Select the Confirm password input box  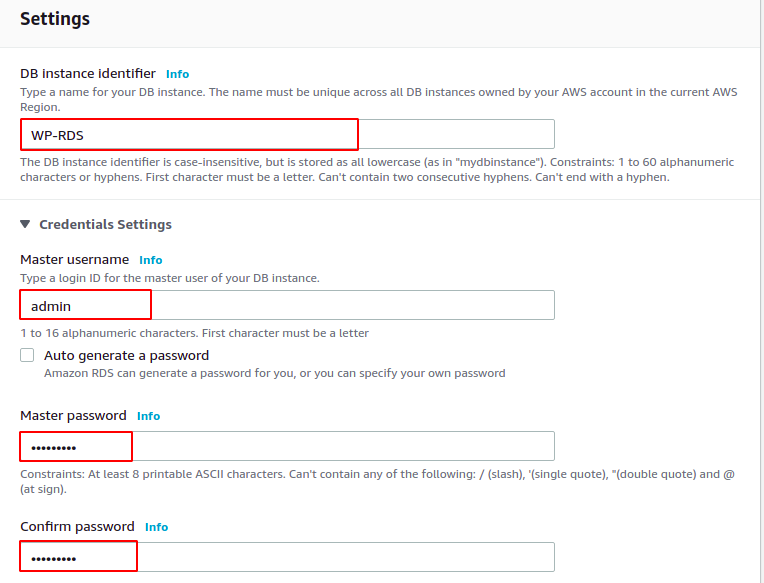click(287, 557)
